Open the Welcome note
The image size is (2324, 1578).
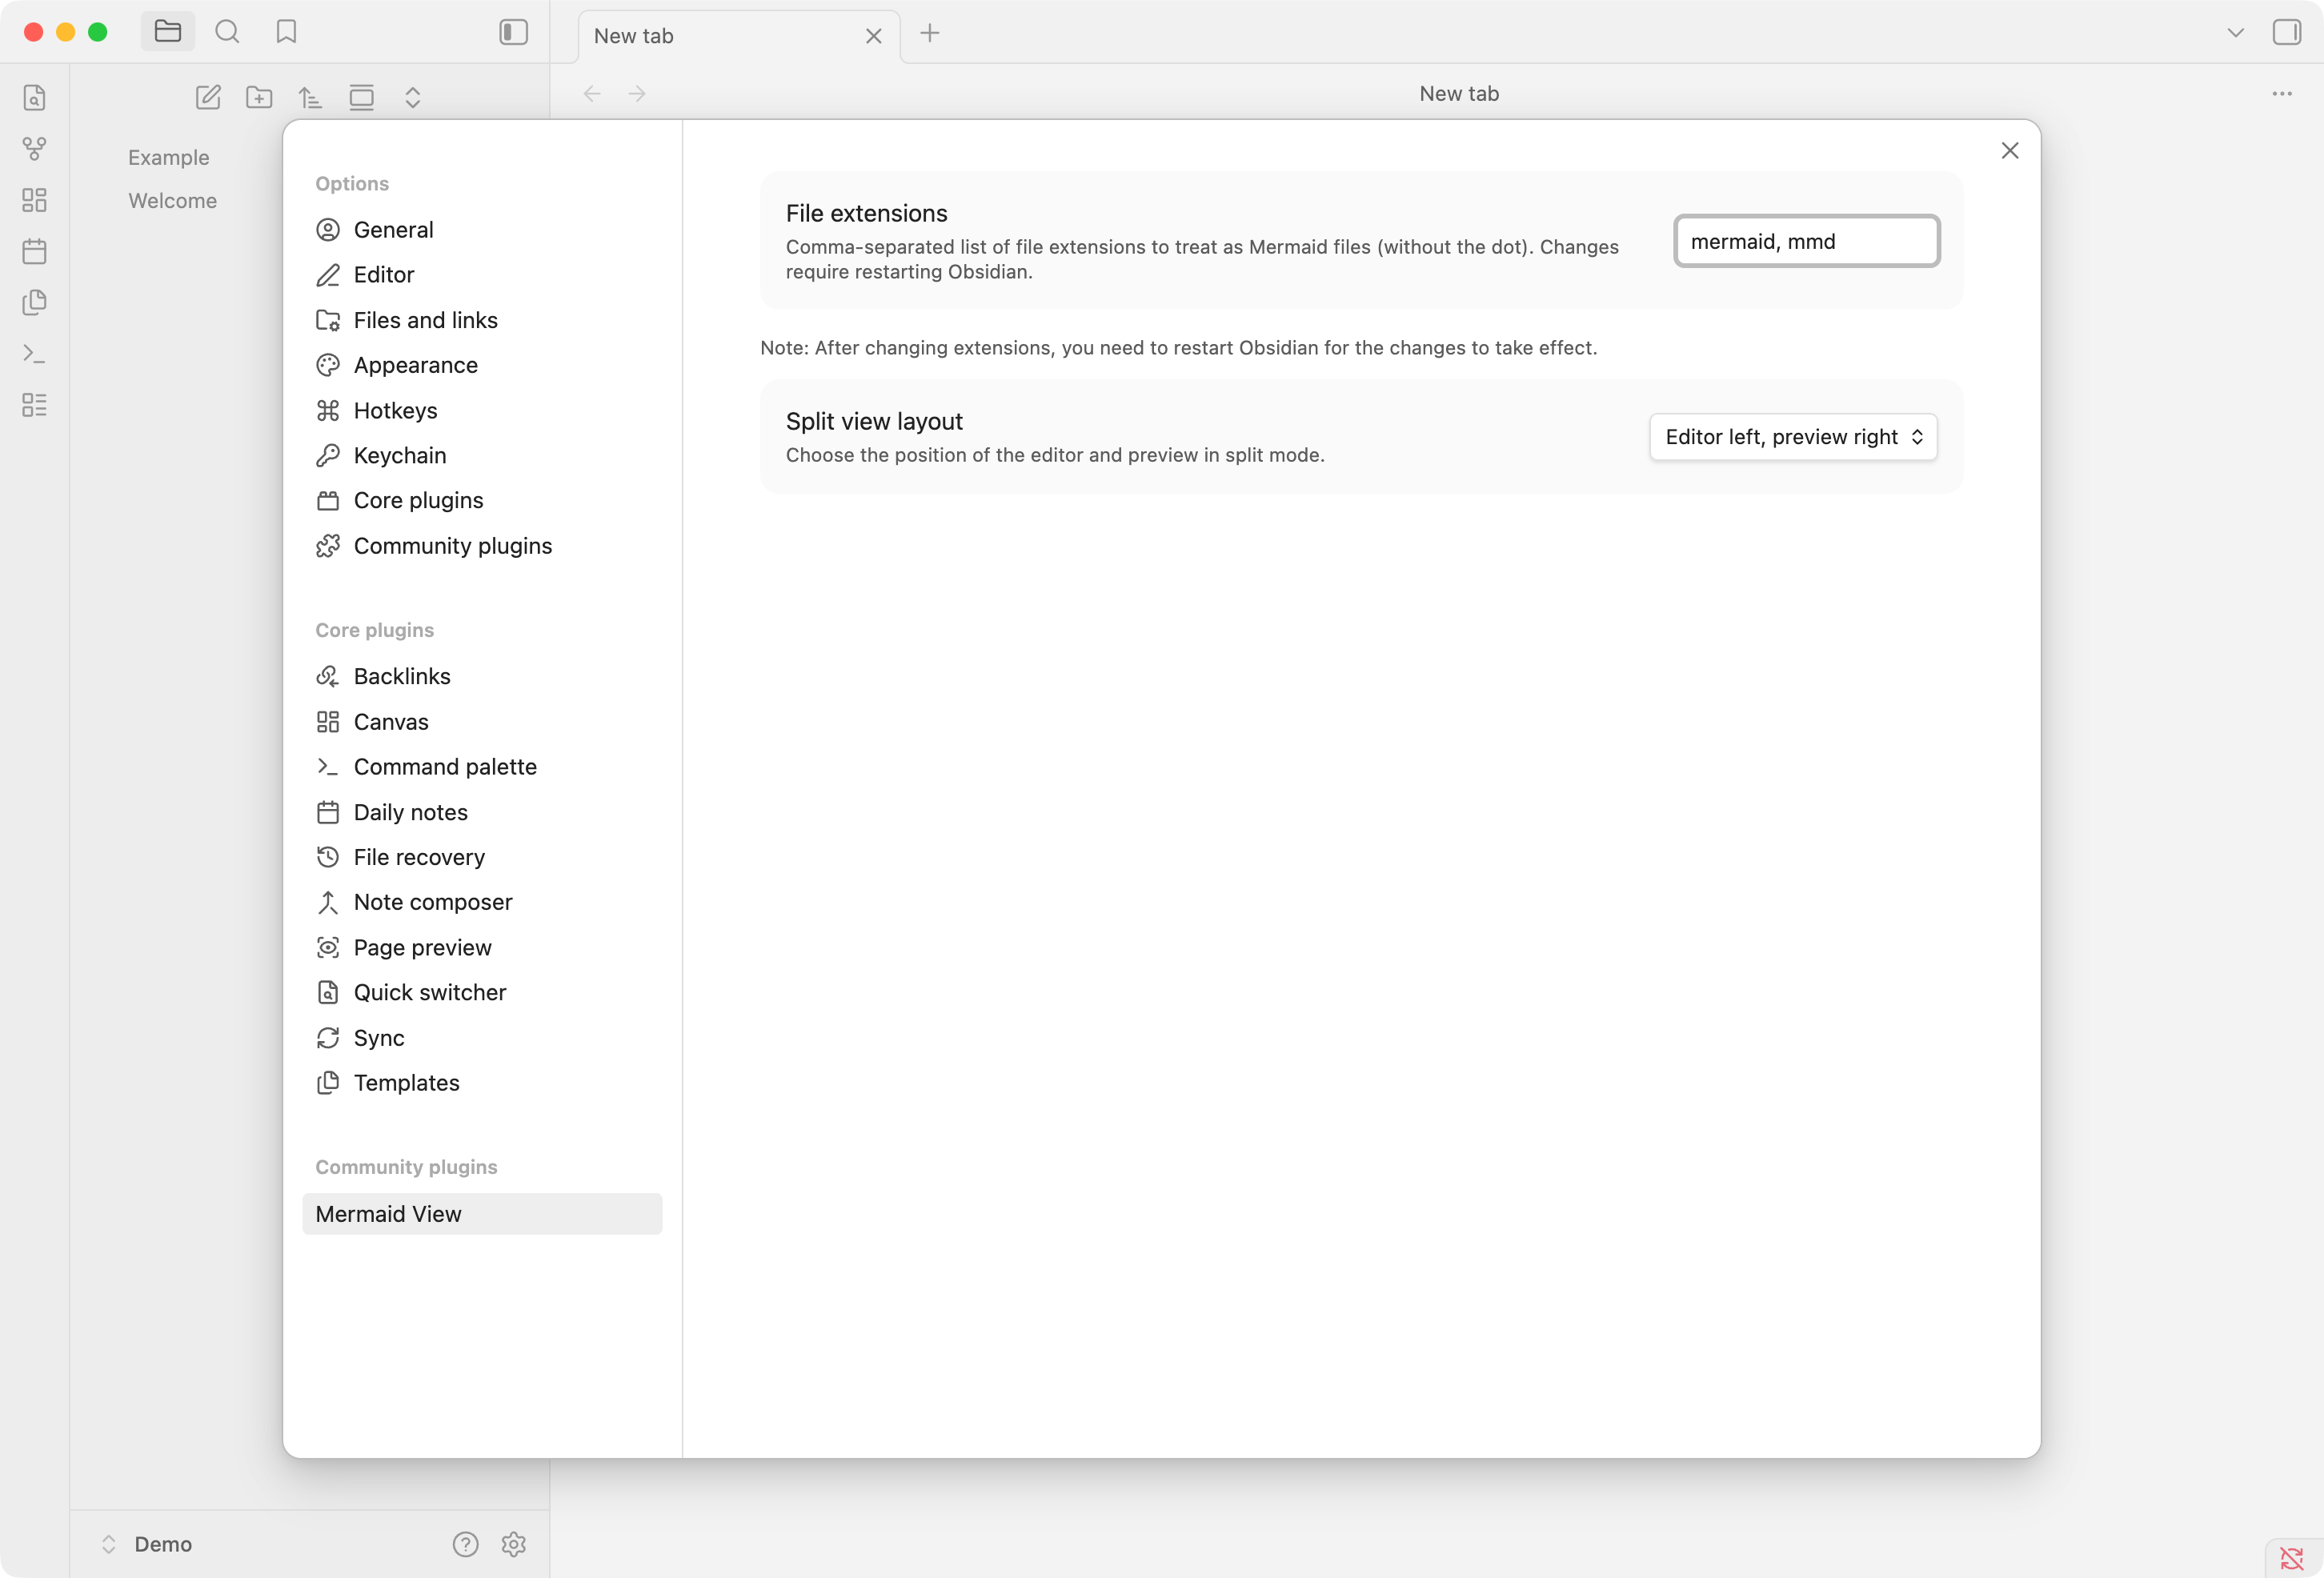[x=172, y=201]
